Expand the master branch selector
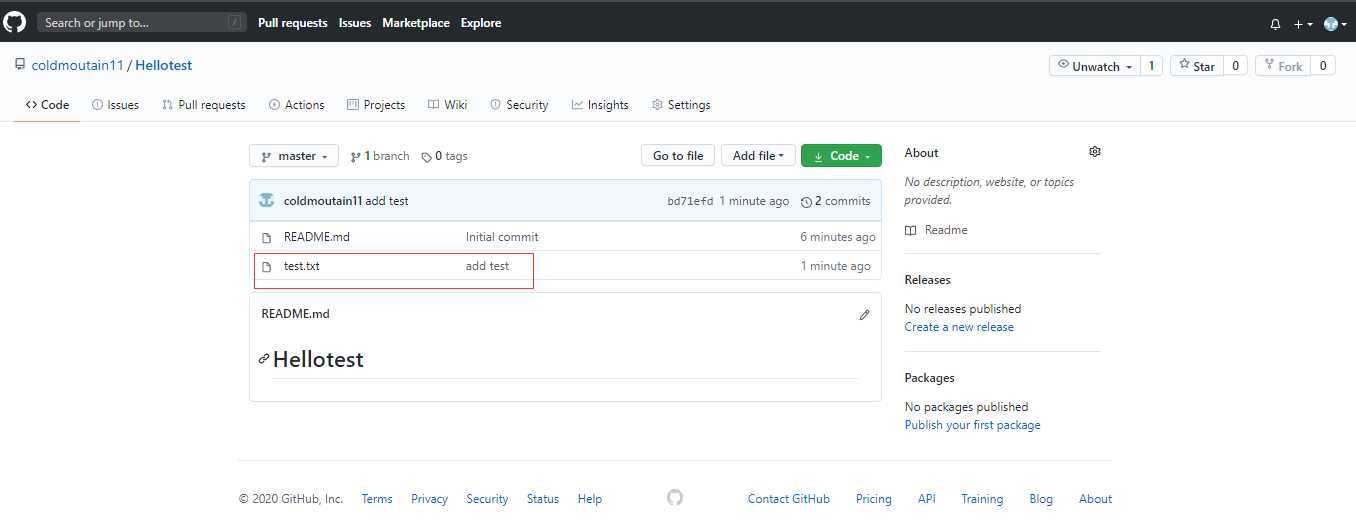The height and width of the screenshot is (524, 1356). pos(293,156)
